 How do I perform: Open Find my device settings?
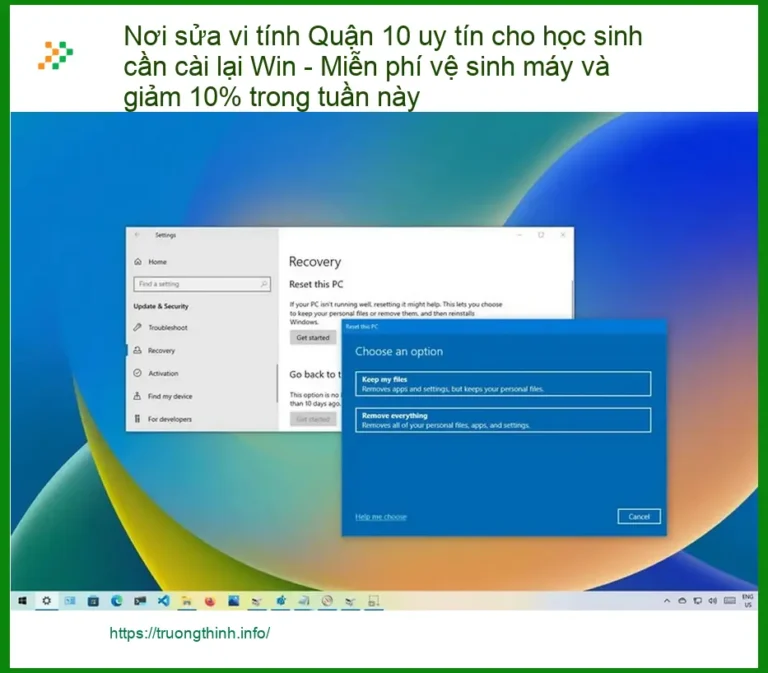click(x=170, y=396)
